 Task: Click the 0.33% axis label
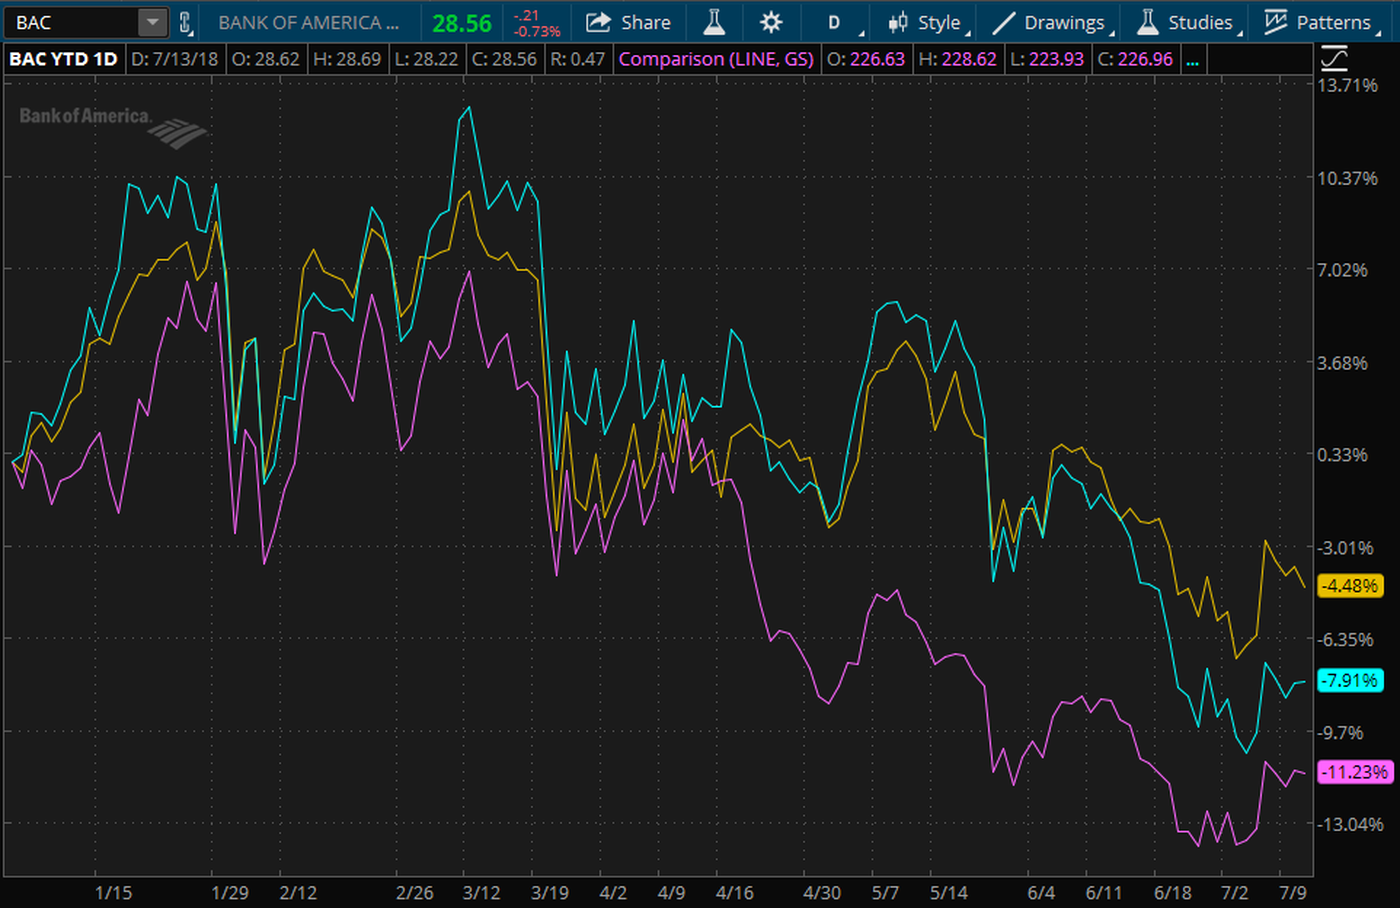pos(1343,455)
